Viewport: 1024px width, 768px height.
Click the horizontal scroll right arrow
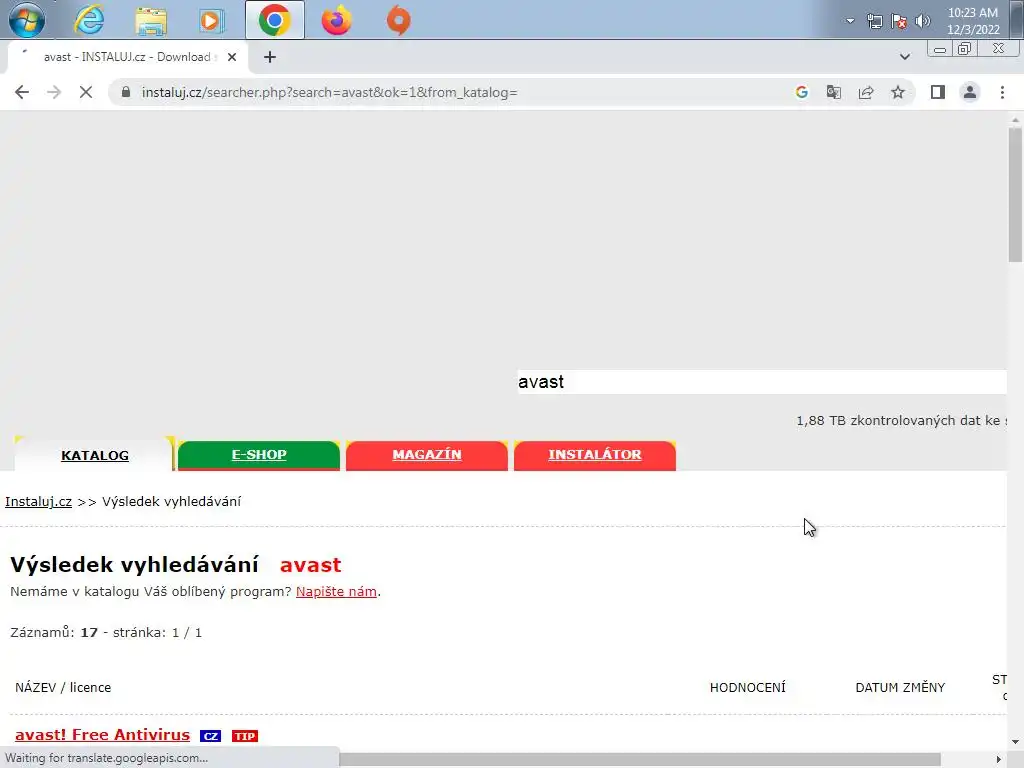999,759
